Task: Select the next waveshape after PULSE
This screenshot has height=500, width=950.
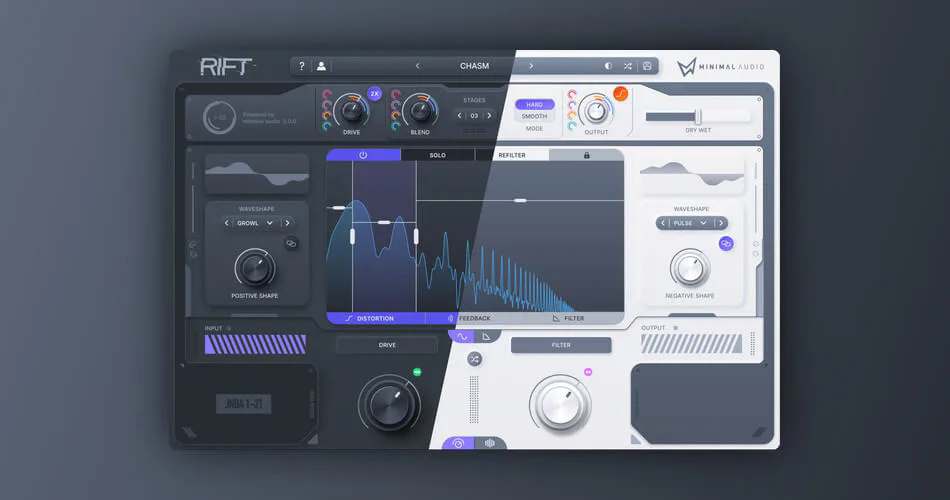Action: pos(721,223)
